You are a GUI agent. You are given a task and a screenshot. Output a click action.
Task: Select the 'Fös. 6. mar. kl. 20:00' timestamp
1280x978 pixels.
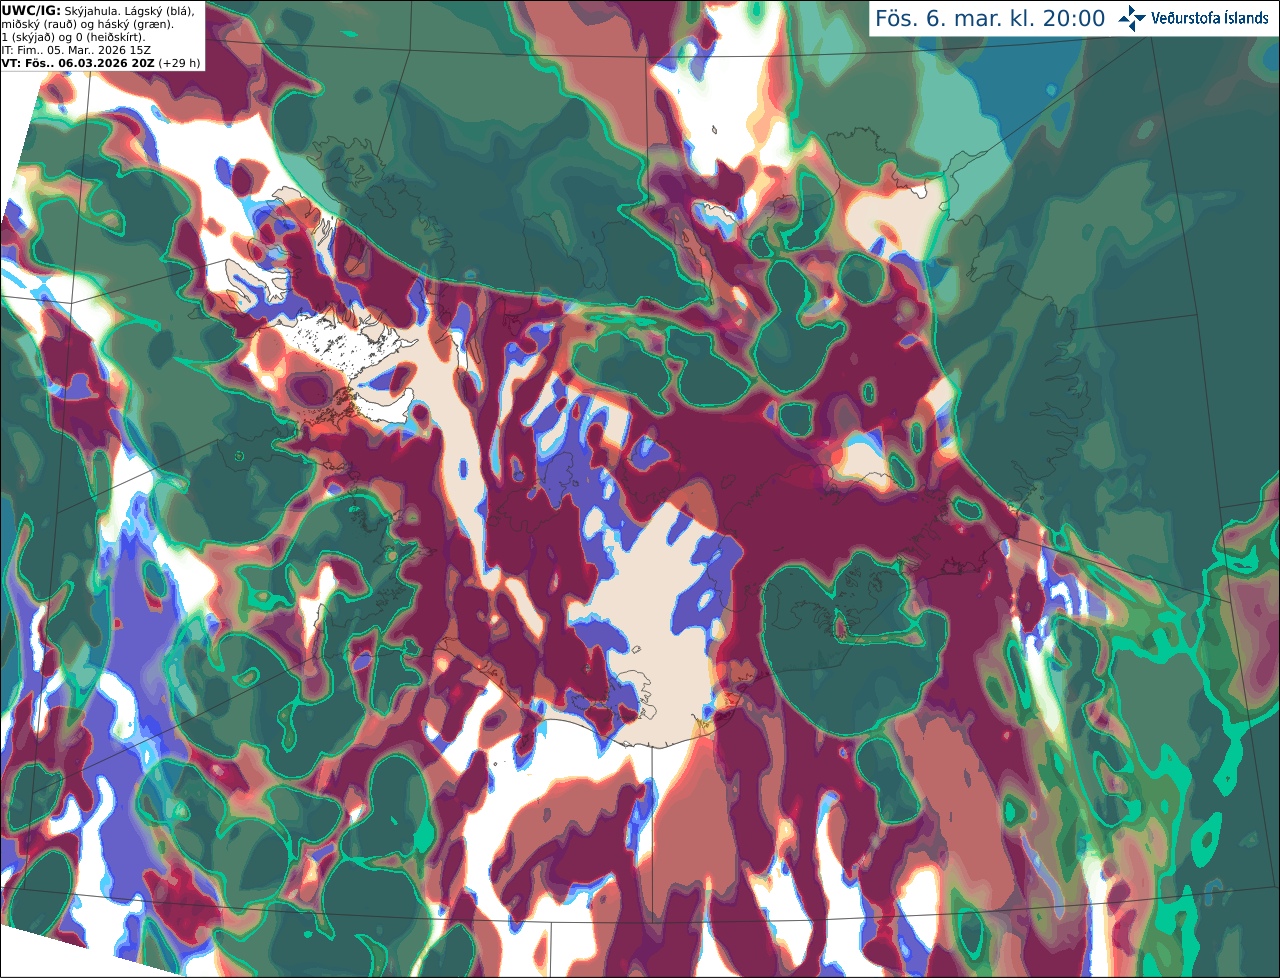click(x=990, y=19)
